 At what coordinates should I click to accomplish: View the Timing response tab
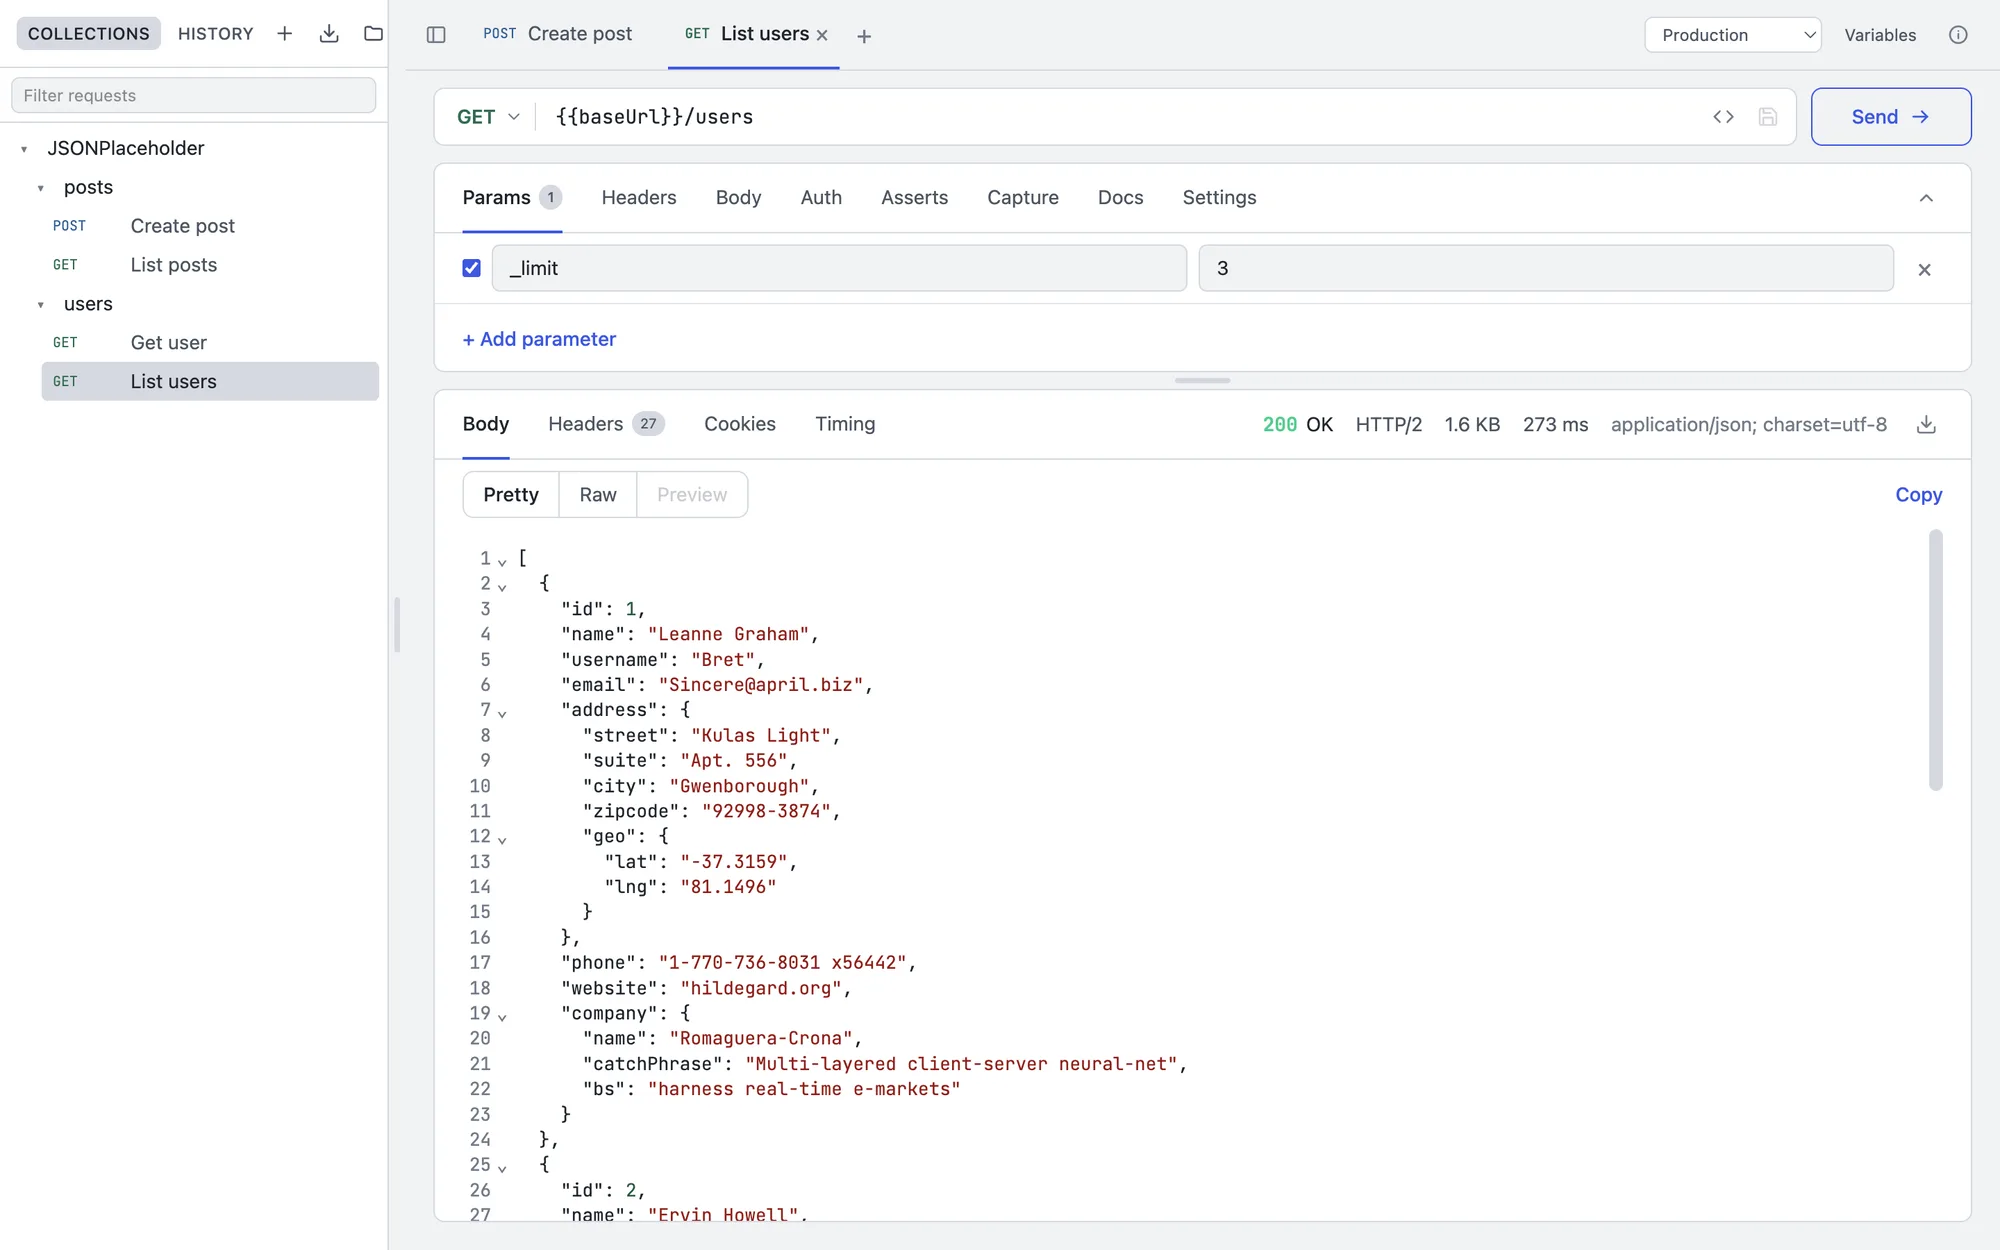(x=845, y=424)
